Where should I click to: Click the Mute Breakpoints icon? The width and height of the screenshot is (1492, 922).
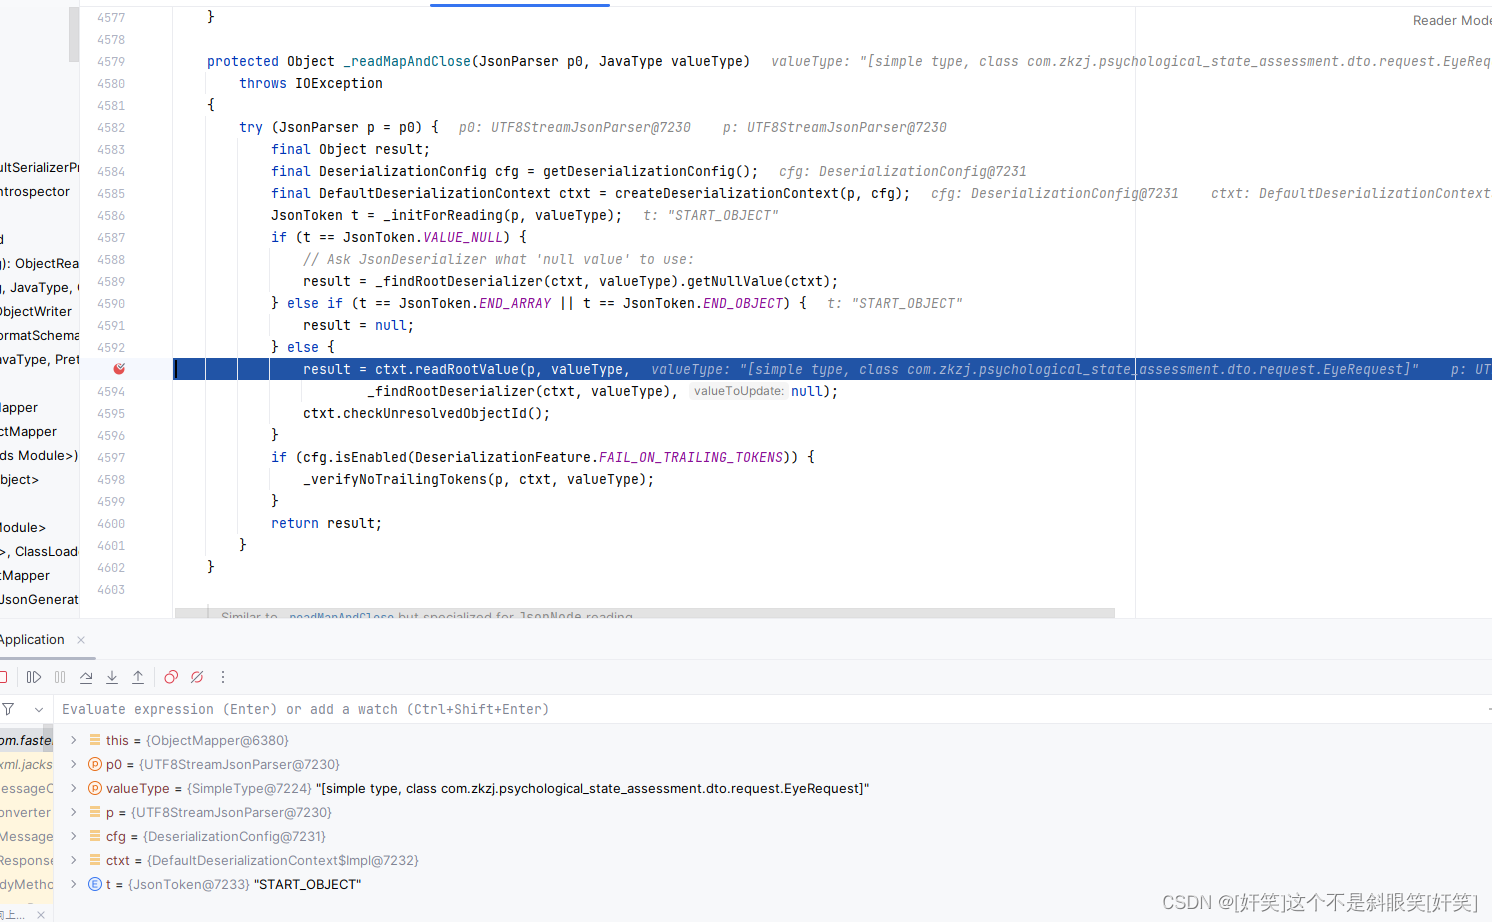(197, 677)
